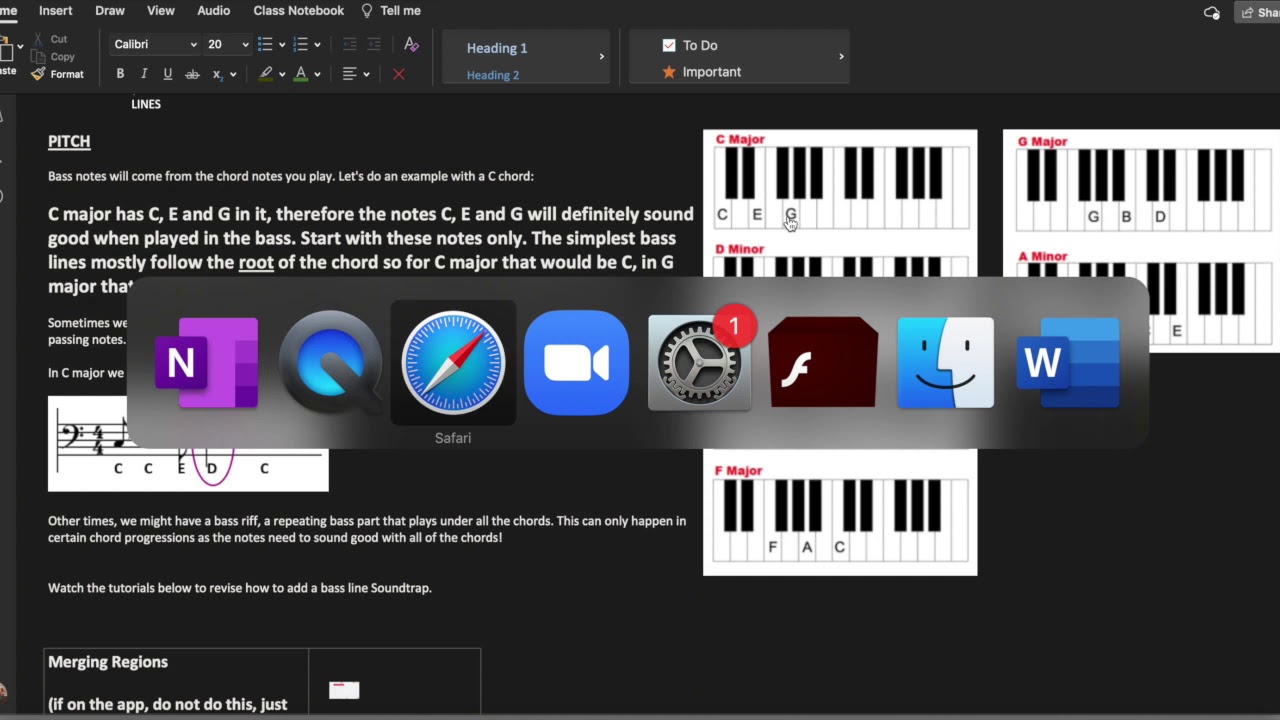The width and height of the screenshot is (1280, 720).
Task: Expand the tags gallery
Action: pos(841,57)
